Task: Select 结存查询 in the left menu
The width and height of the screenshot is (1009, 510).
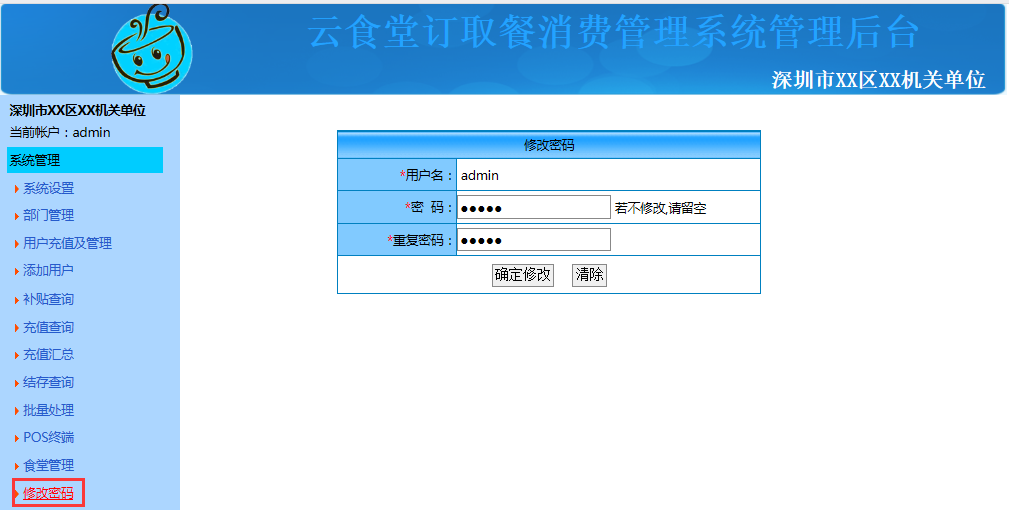Action: tap(48, 382)
